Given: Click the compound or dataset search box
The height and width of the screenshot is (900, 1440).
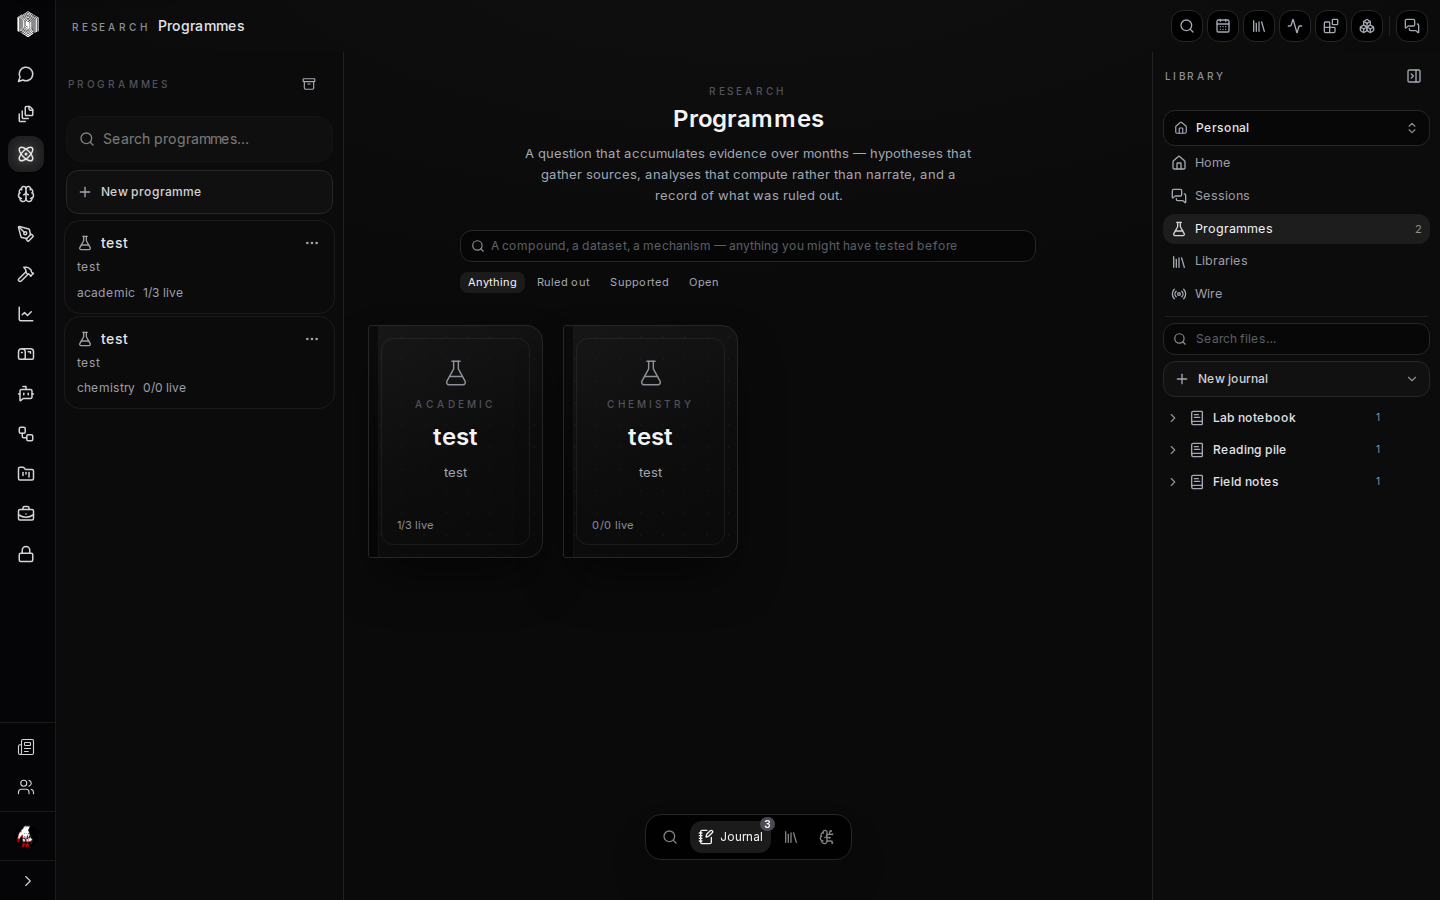Looking at the screenshot, I should click(x=747, y=246).
